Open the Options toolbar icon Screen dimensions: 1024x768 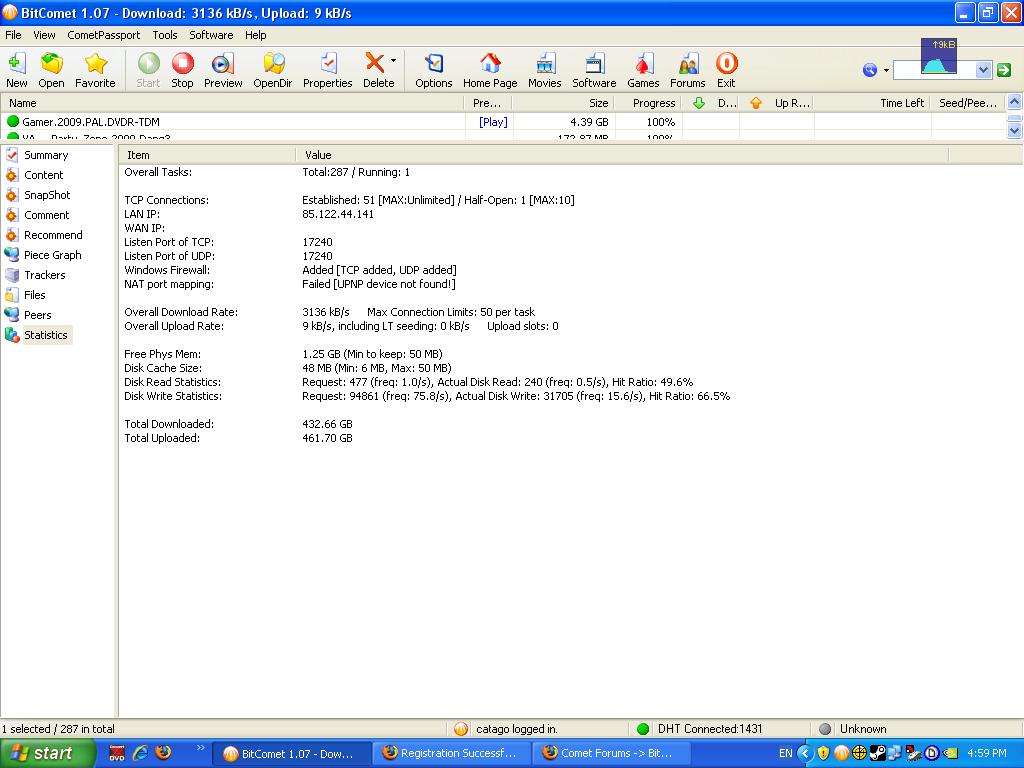tap(434, 63)
